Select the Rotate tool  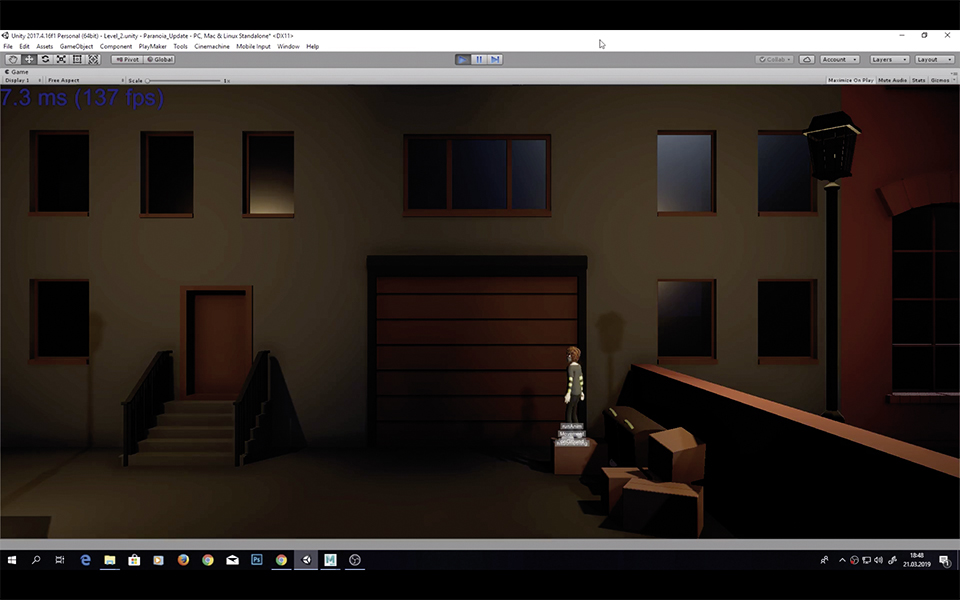pyautogui.click(x=45, y=59)
